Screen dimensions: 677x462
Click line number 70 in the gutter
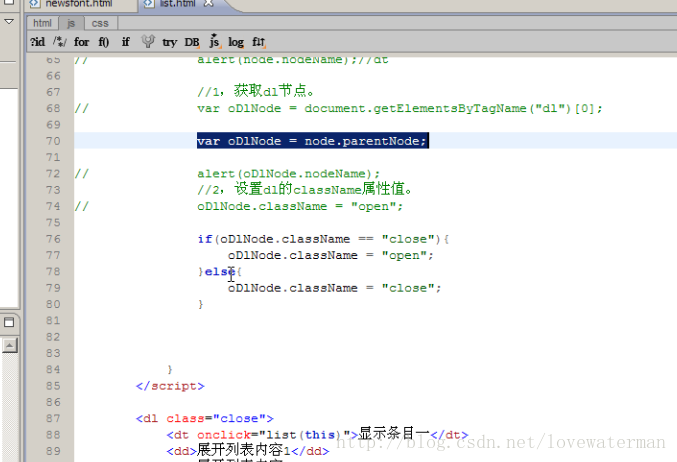click(53, 141)
